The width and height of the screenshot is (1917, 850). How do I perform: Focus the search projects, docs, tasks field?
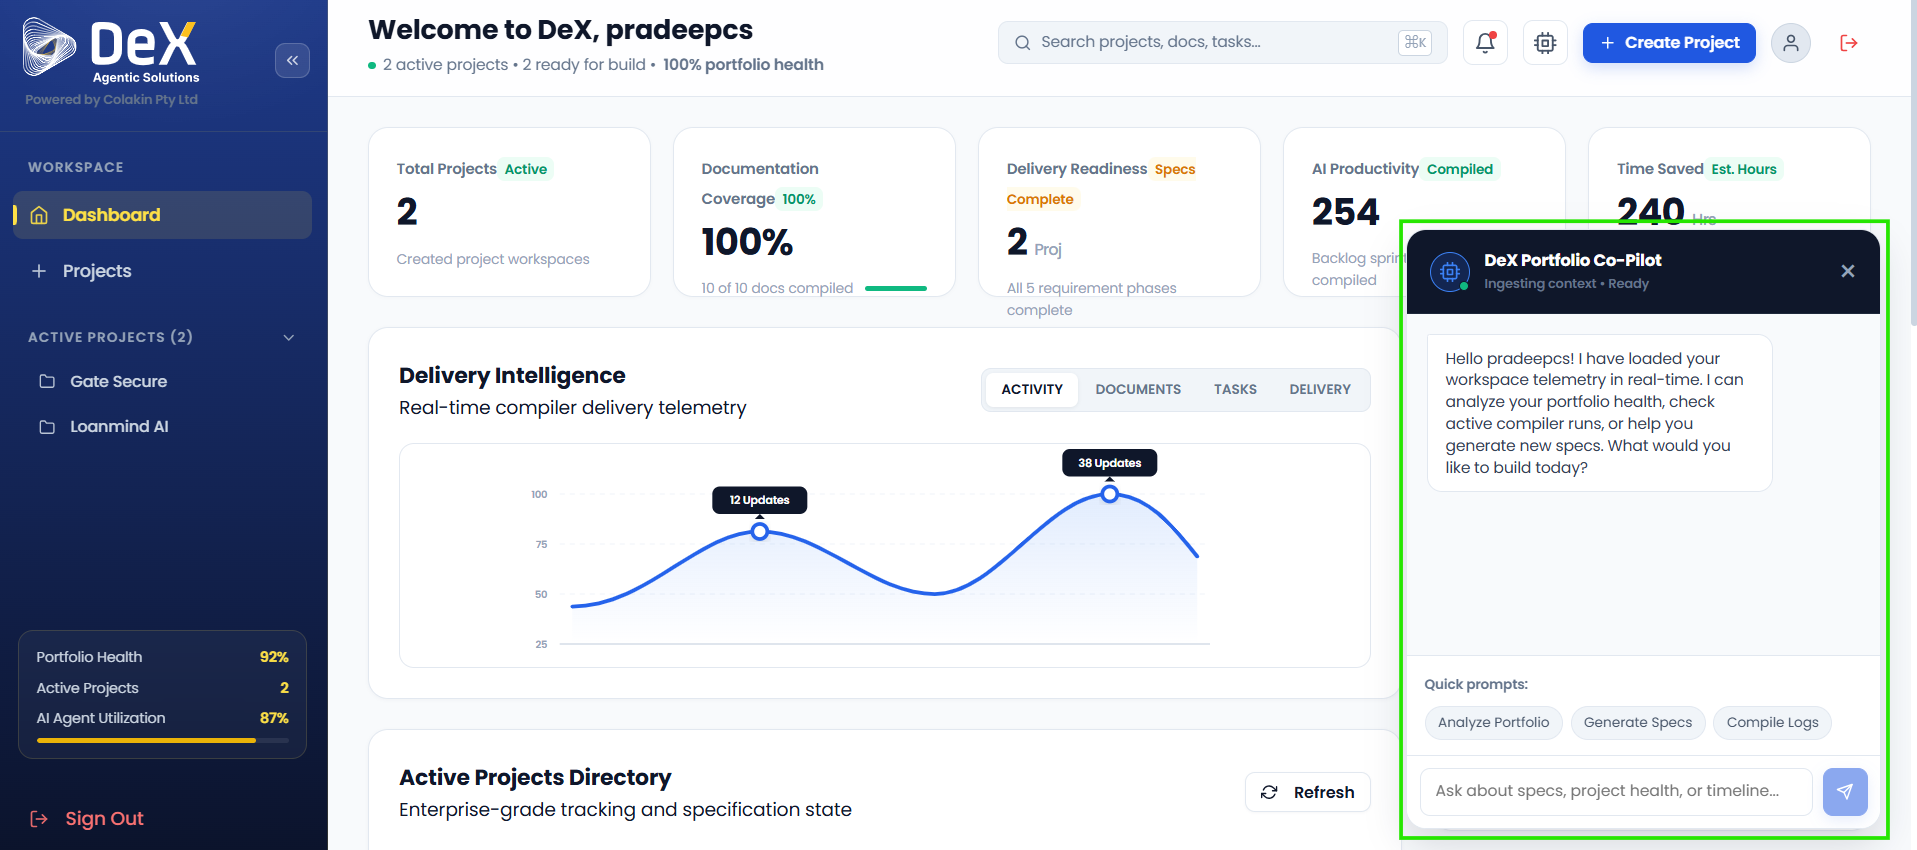coord(1222,42)
